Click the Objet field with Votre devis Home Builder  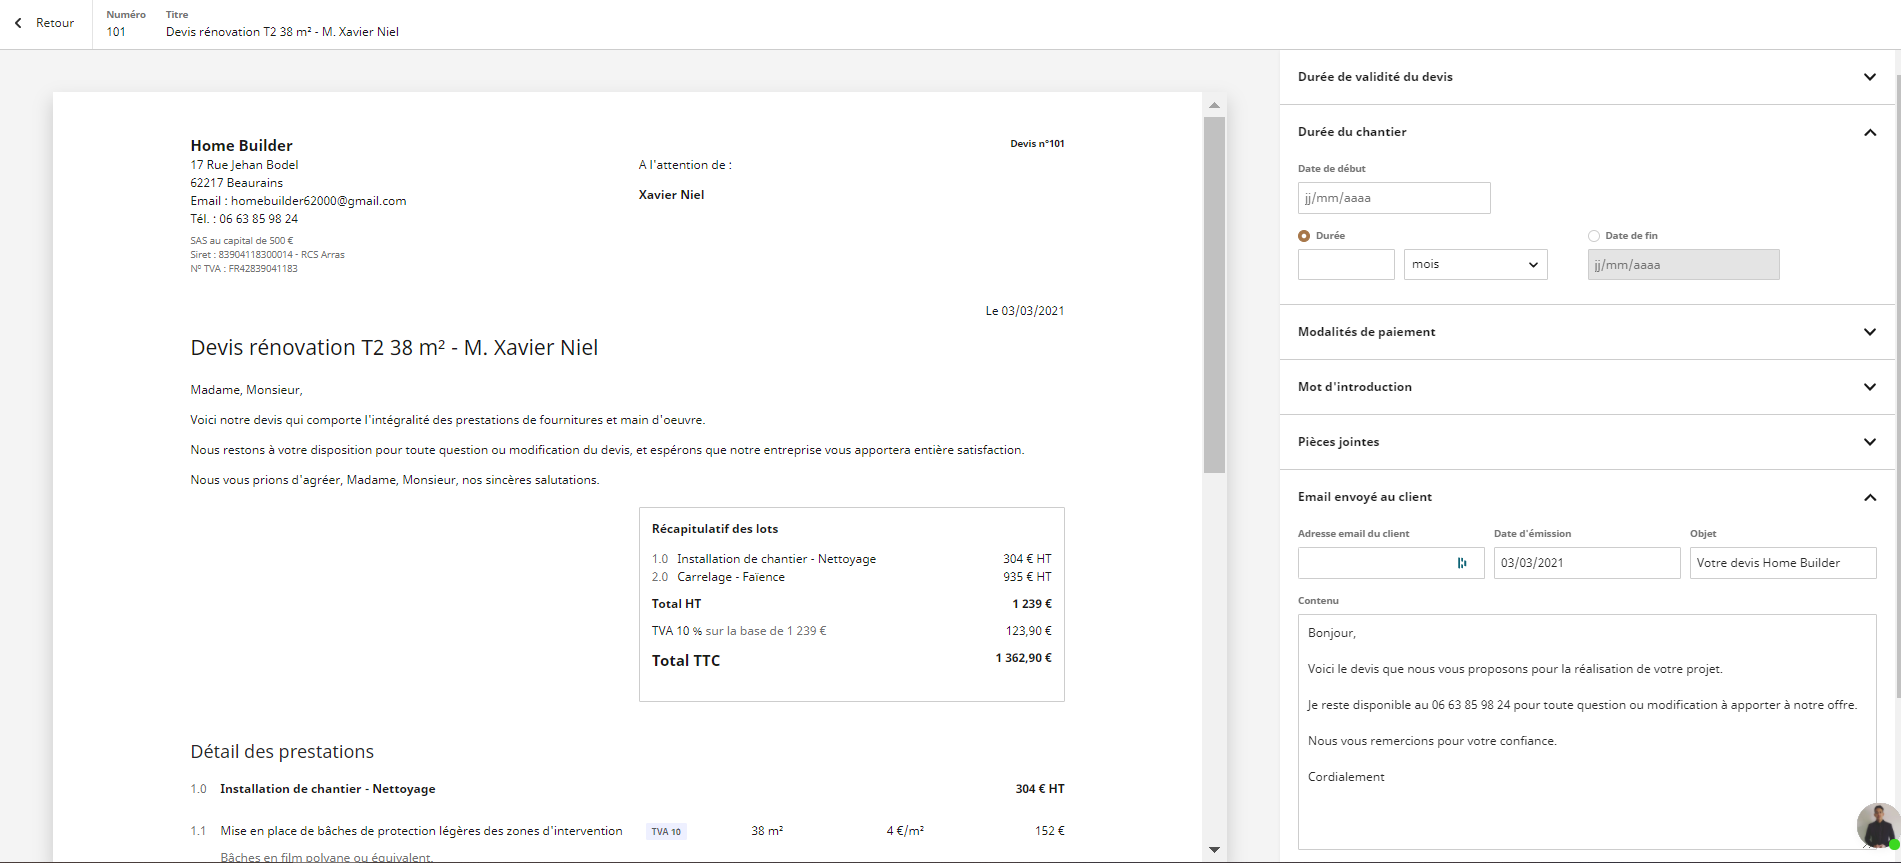point(1782,563)
